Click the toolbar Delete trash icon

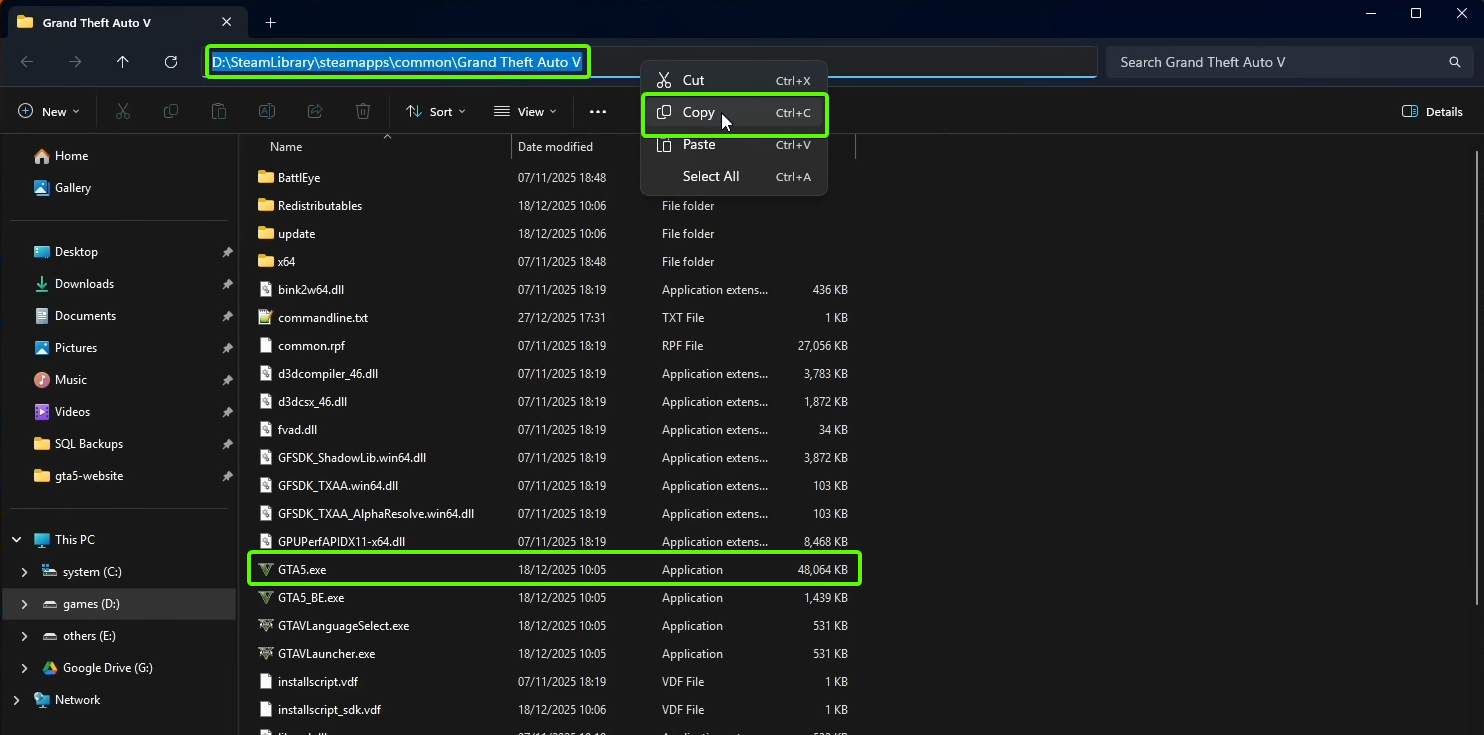[x=363, y=112]
